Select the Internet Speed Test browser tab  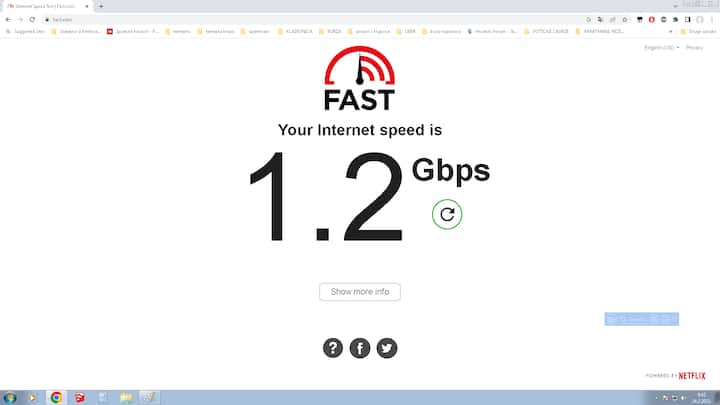[x=46, y=6]
